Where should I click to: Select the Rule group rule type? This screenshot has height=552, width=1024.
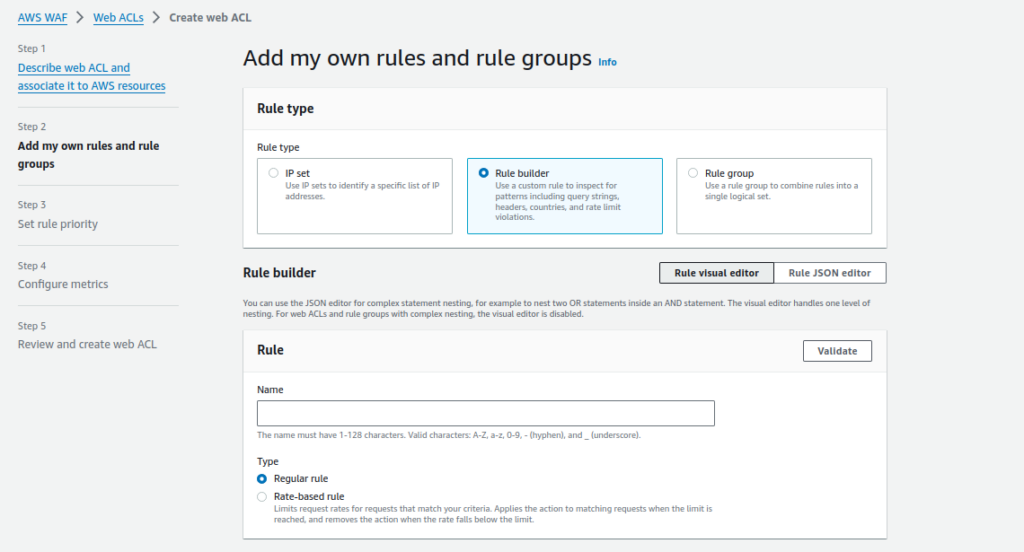pyautogui.click(x=694, y=173)
